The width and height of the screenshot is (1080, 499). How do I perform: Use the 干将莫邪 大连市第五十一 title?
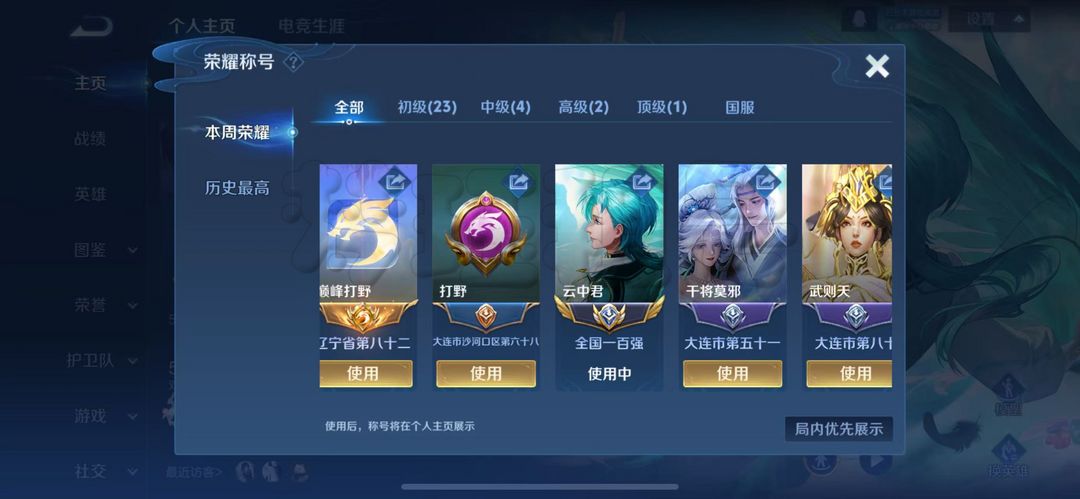pos(732,374)
